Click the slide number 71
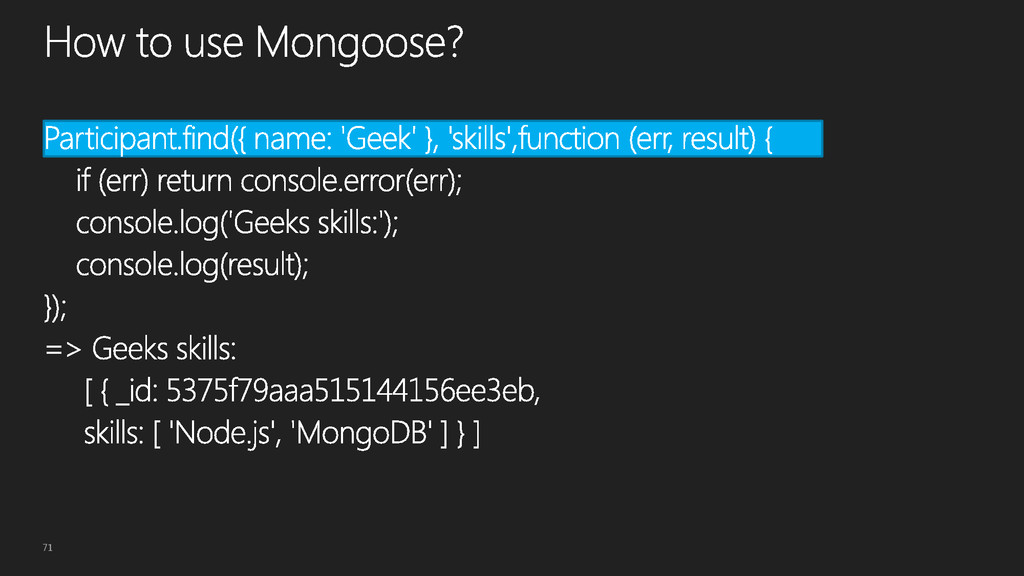The height and width of the screenshot is (576, 1024). pyautogui.click(x=47, y=547)
